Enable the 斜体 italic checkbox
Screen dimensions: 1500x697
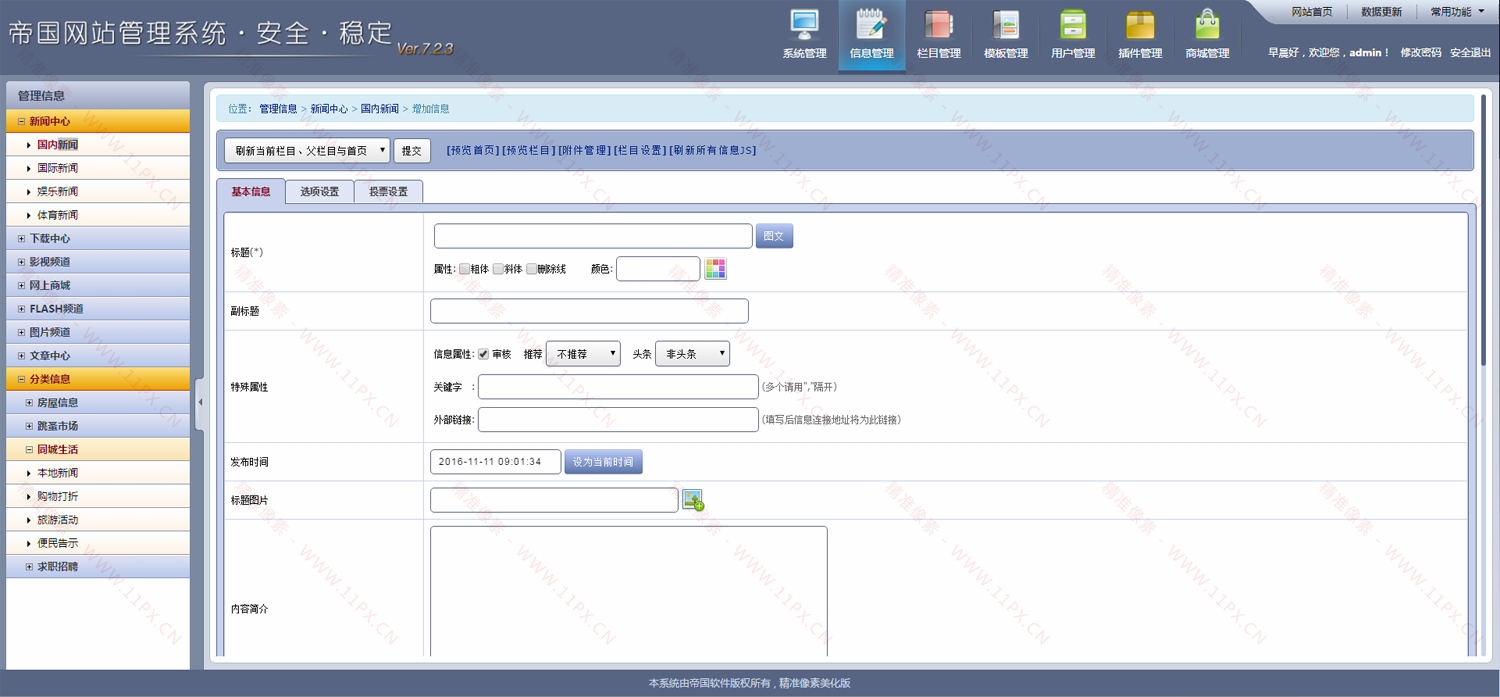[x=498, y=269]
